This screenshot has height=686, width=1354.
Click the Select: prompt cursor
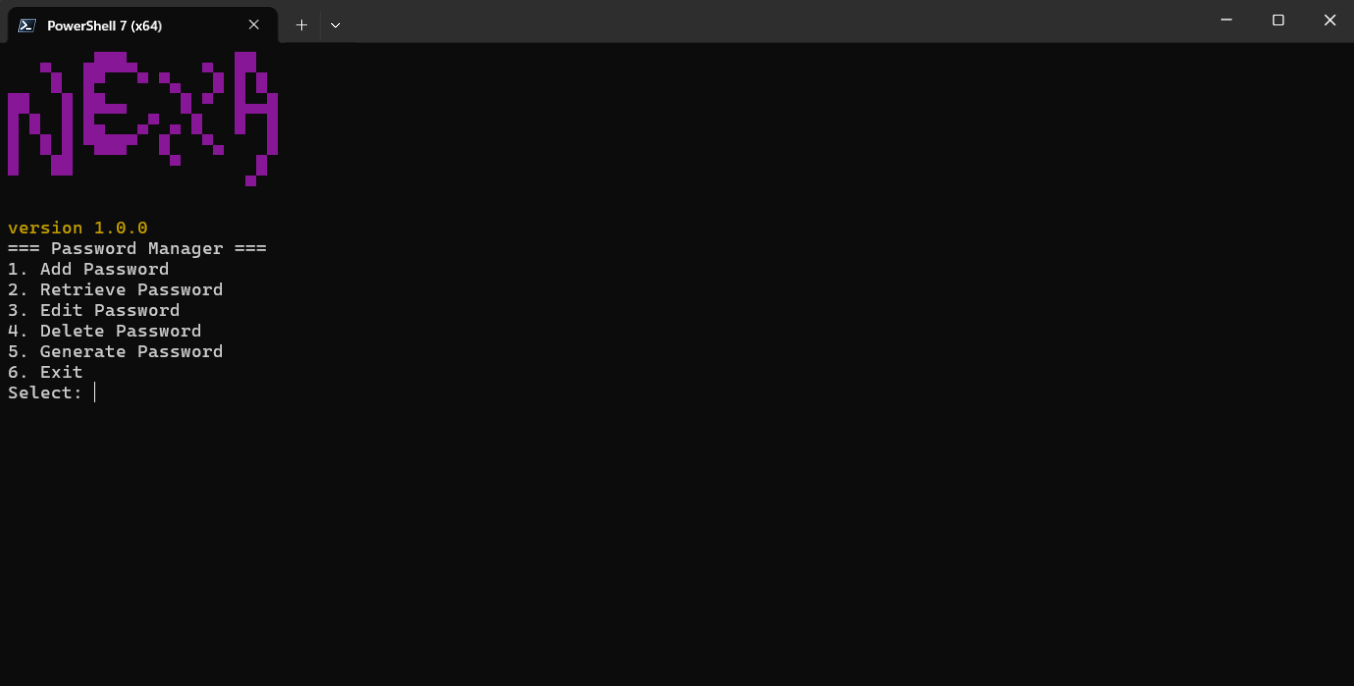[95, 393]
